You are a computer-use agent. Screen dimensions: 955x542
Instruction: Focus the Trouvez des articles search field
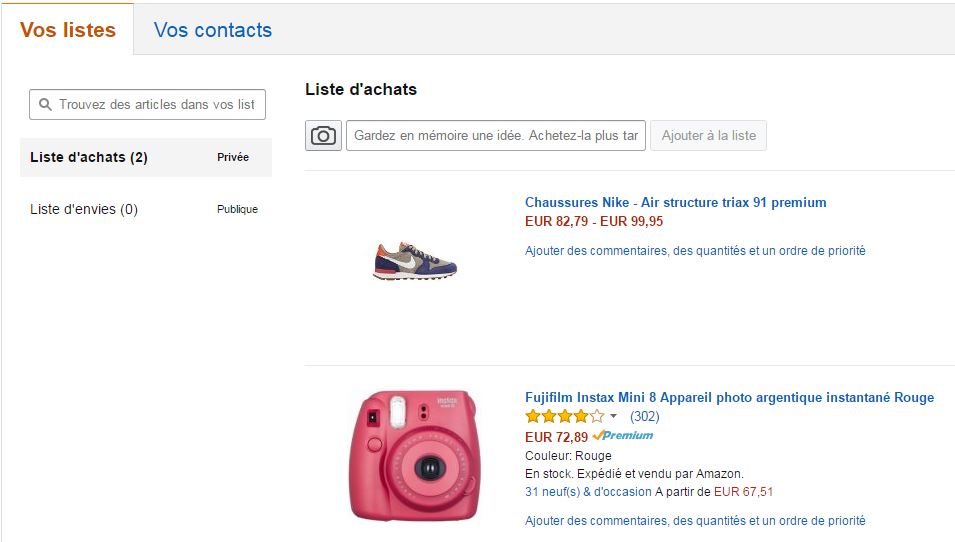147,104
